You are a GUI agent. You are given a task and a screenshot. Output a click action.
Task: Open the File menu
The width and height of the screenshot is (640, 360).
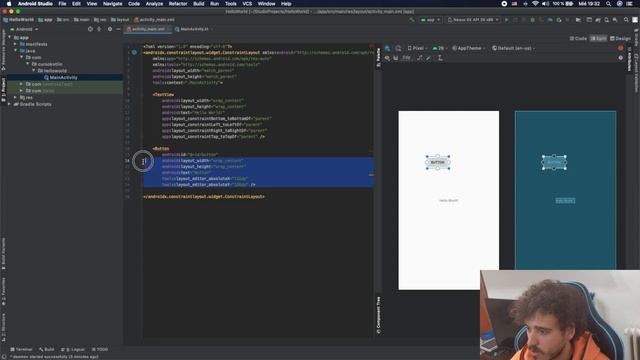62,4
